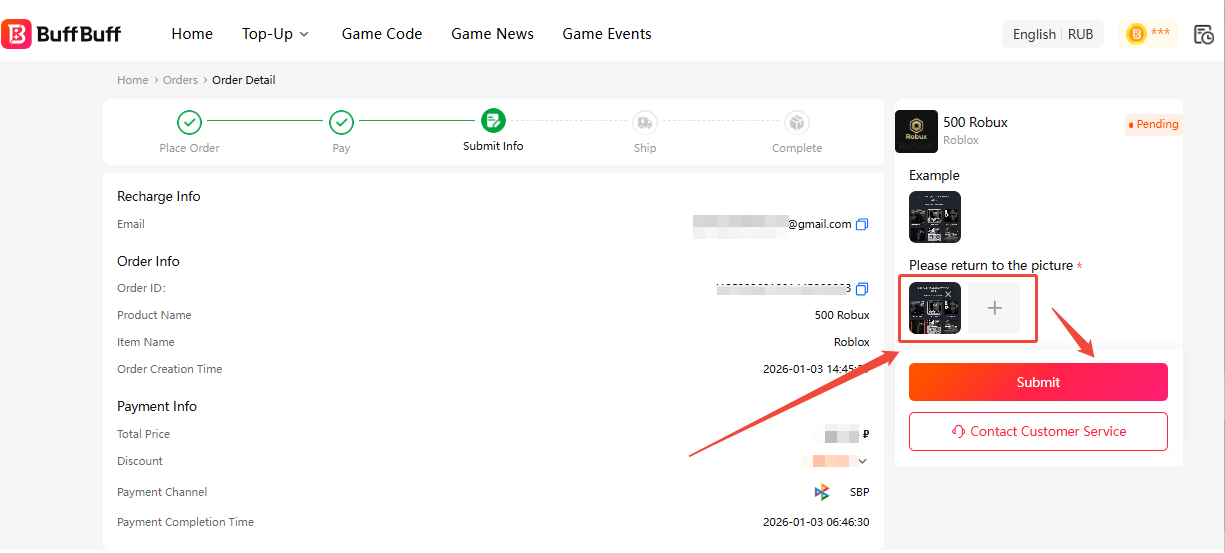Viewport: 1225px width, 553px height.
Task: Click the Submit Info step icon
Action: (x=493, y=122)
